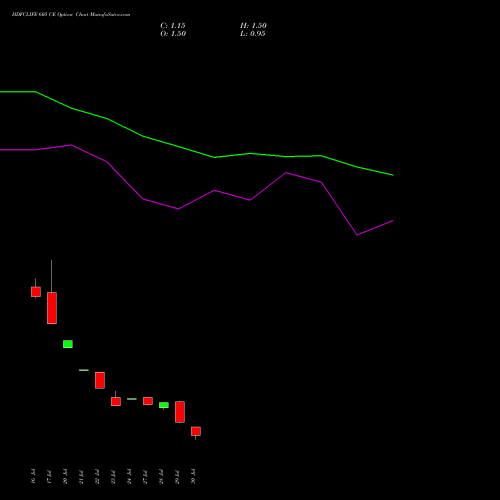Click the green candlestick for 28 Jul

164,405
